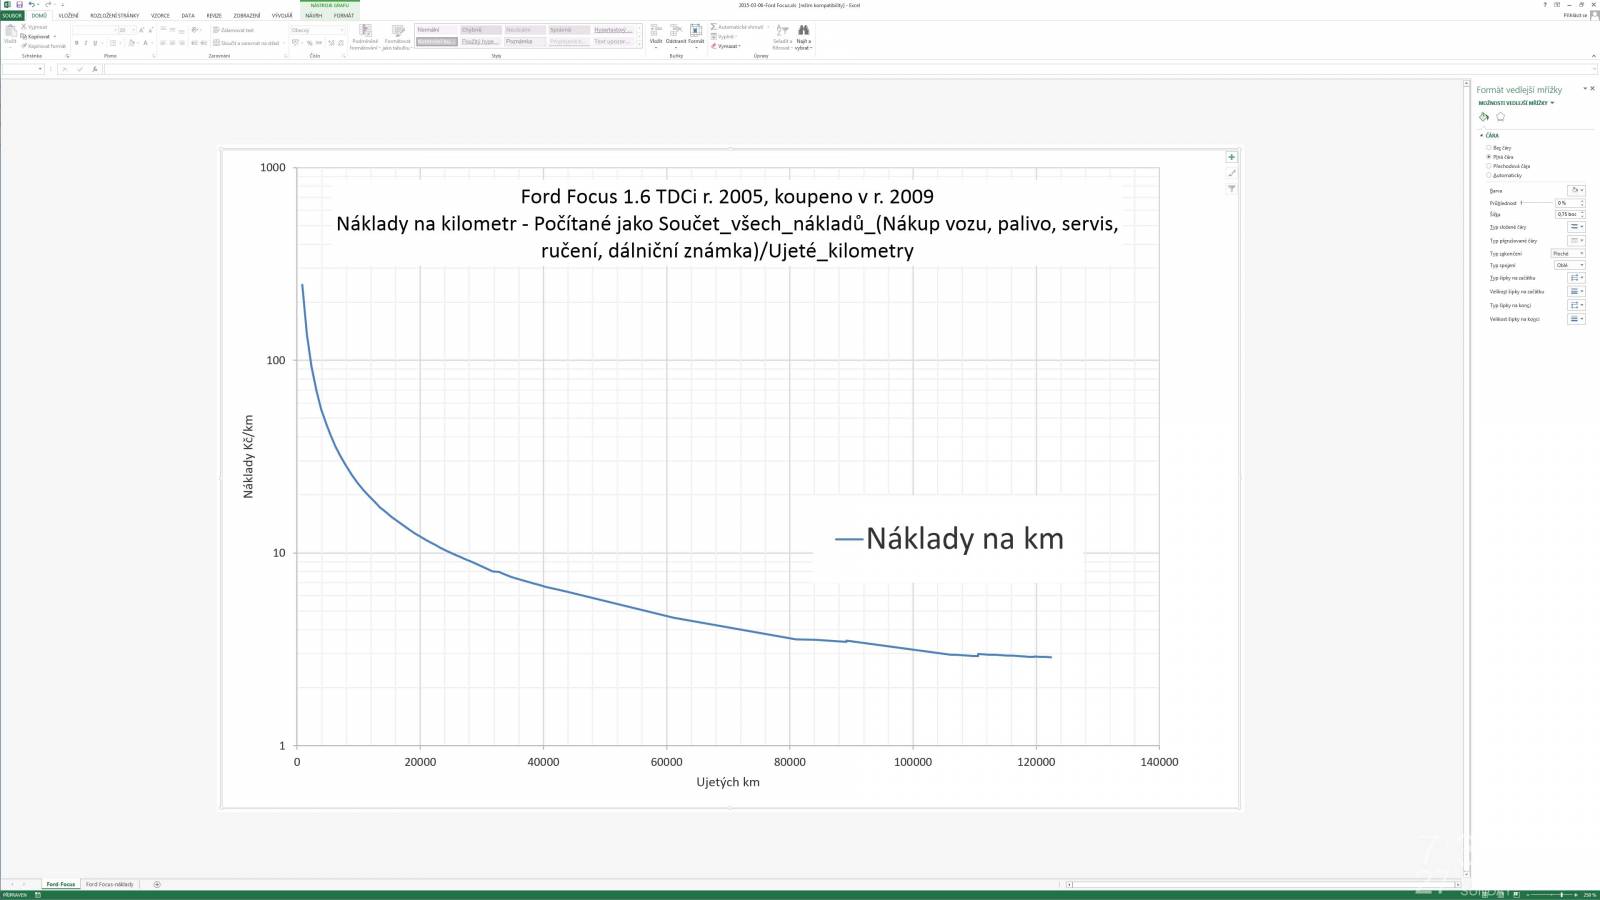Open the 'Typ šipky na konci' dropdown

(x=1576, y=305)
